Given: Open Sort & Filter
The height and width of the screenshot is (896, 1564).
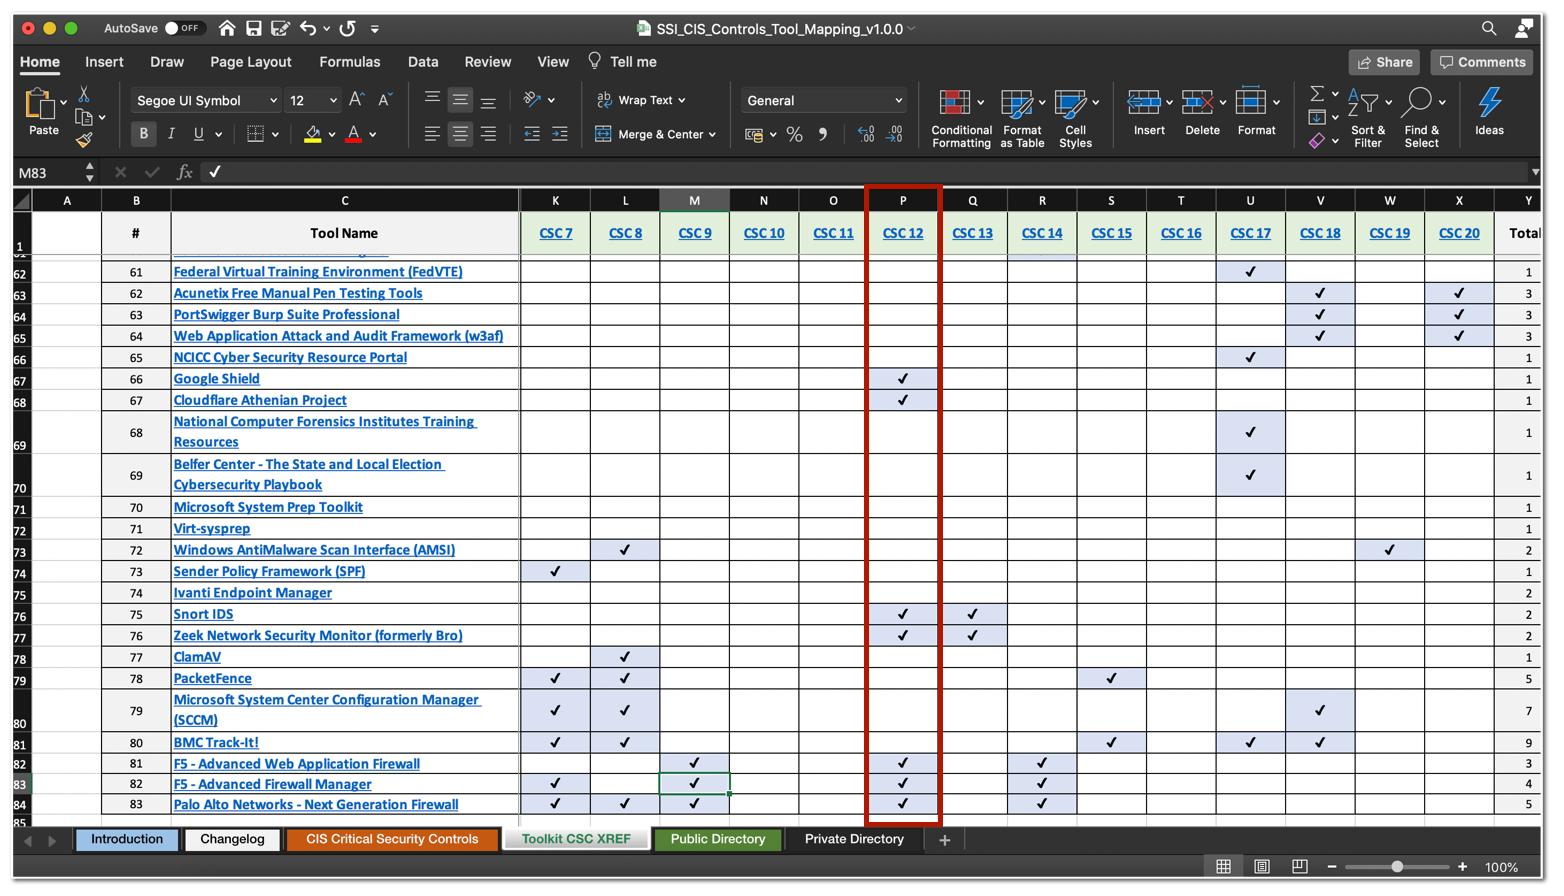Looking at the screenshot, I should click(1367, 118).
